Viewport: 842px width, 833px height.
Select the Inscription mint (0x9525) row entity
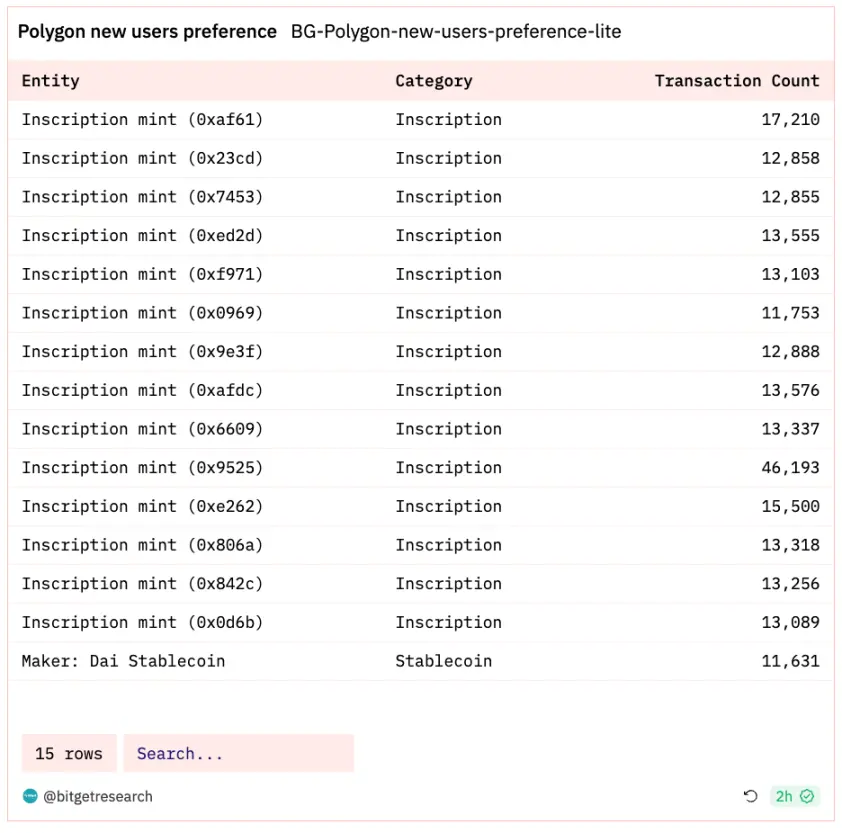tap(142, 467)
